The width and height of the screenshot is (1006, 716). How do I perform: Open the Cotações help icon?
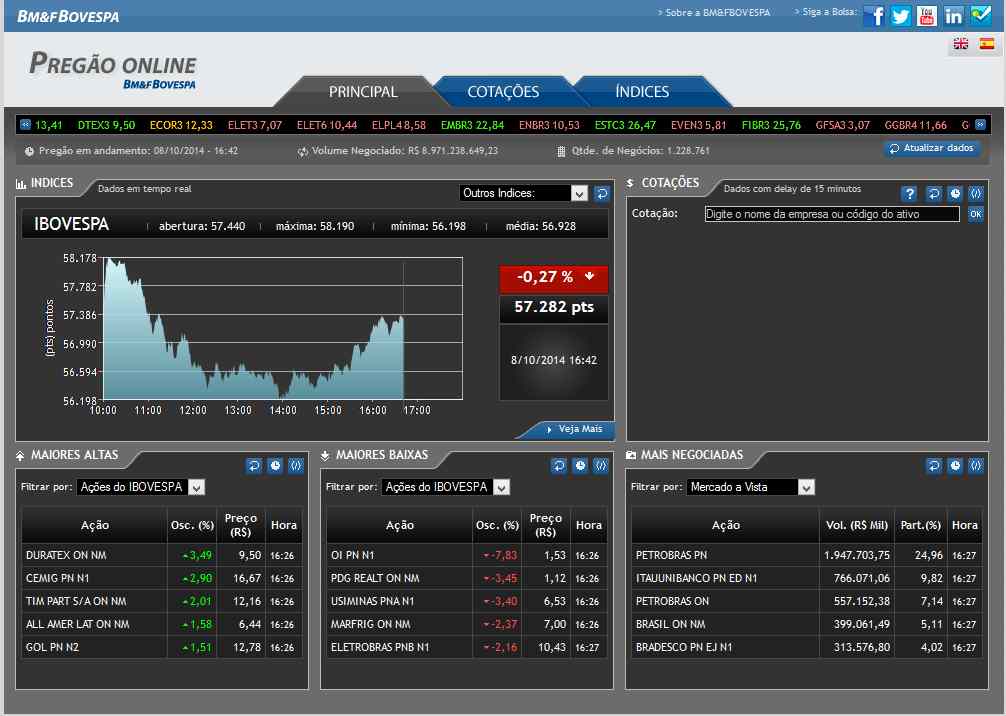(x=908, y=194)
